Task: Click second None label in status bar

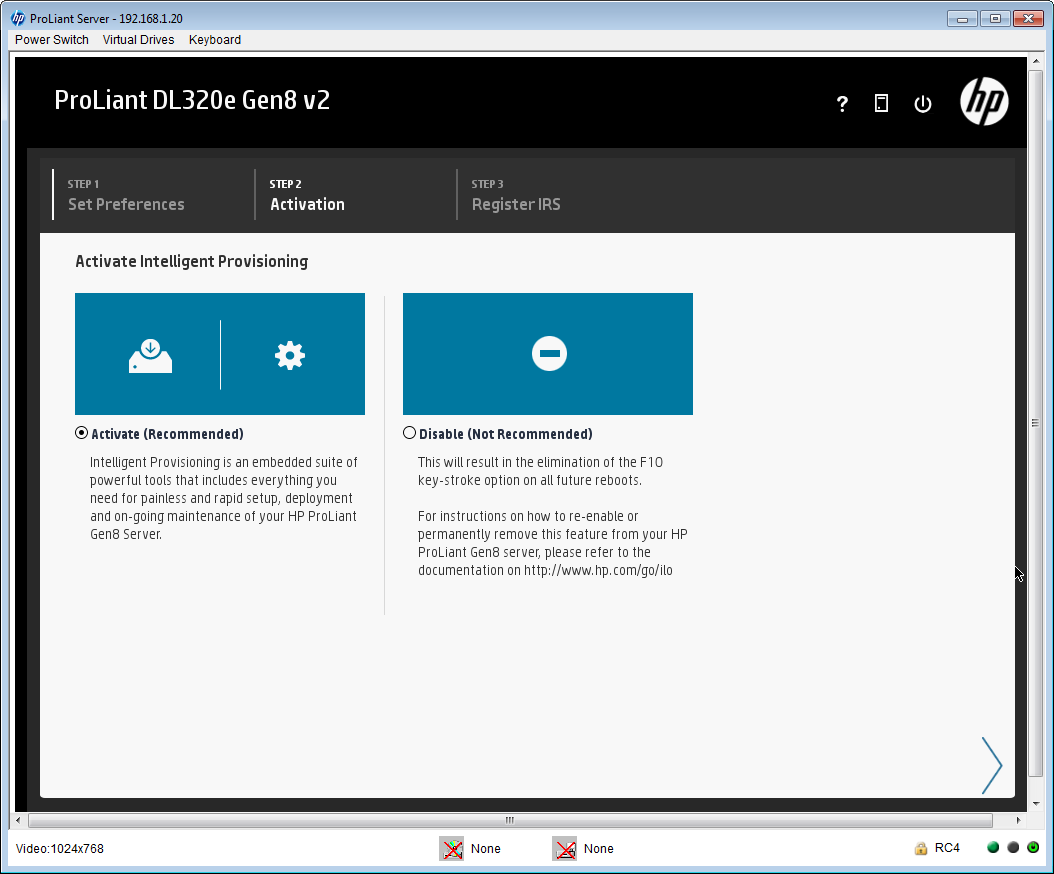Action: tap(599, 848)
